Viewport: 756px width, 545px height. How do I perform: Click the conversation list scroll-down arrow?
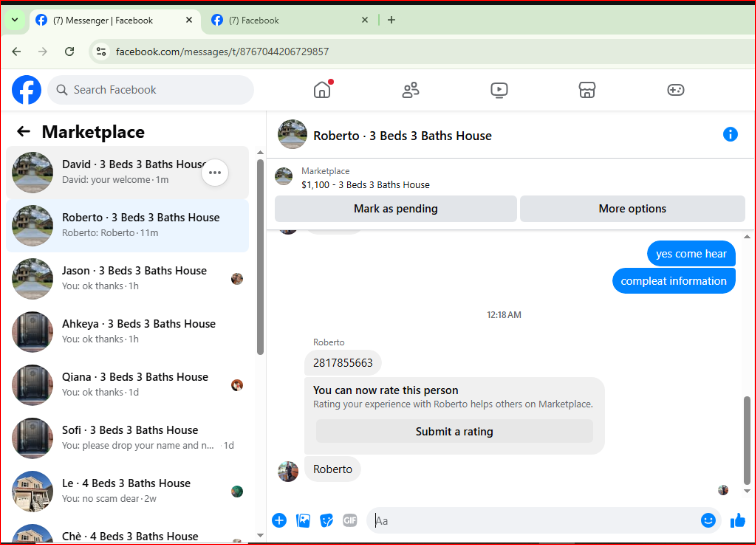pos(260,535)
